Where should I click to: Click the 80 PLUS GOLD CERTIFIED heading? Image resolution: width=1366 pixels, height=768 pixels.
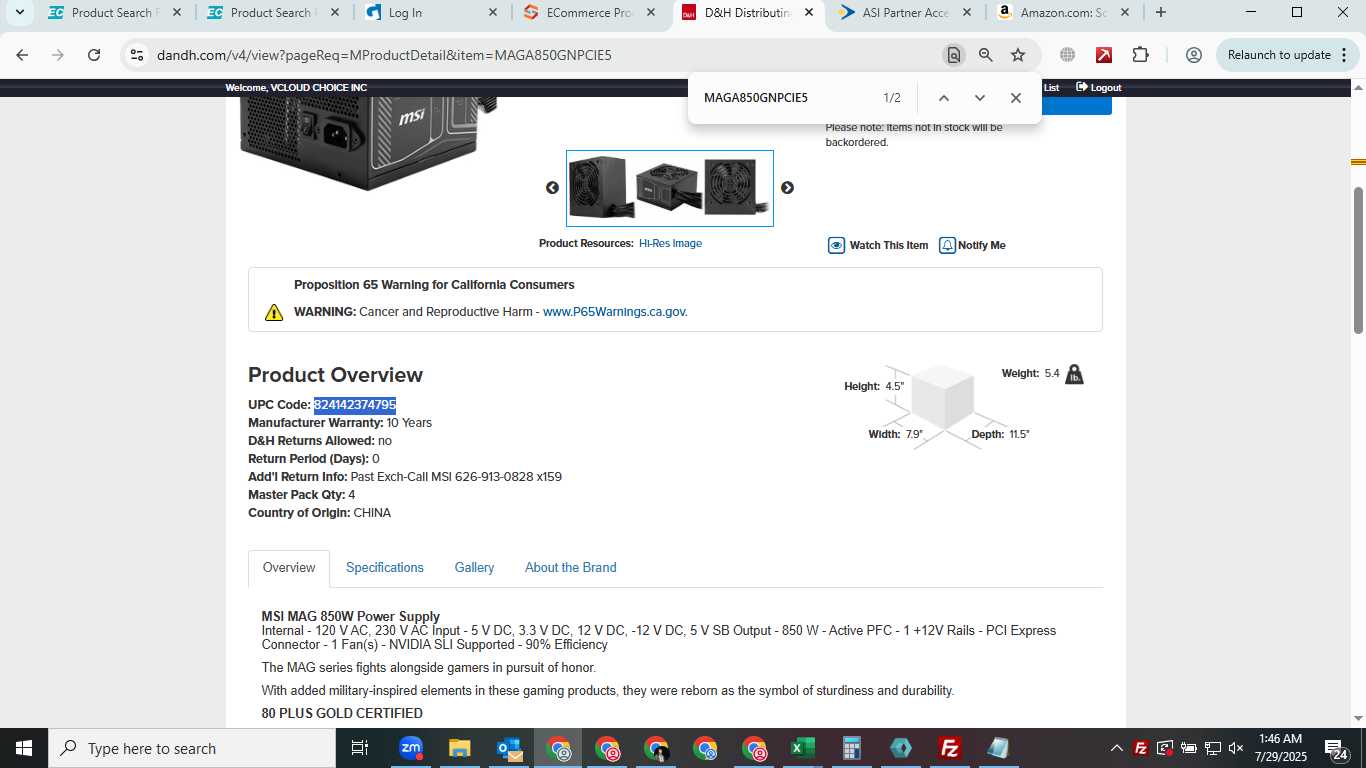[342, 713]
